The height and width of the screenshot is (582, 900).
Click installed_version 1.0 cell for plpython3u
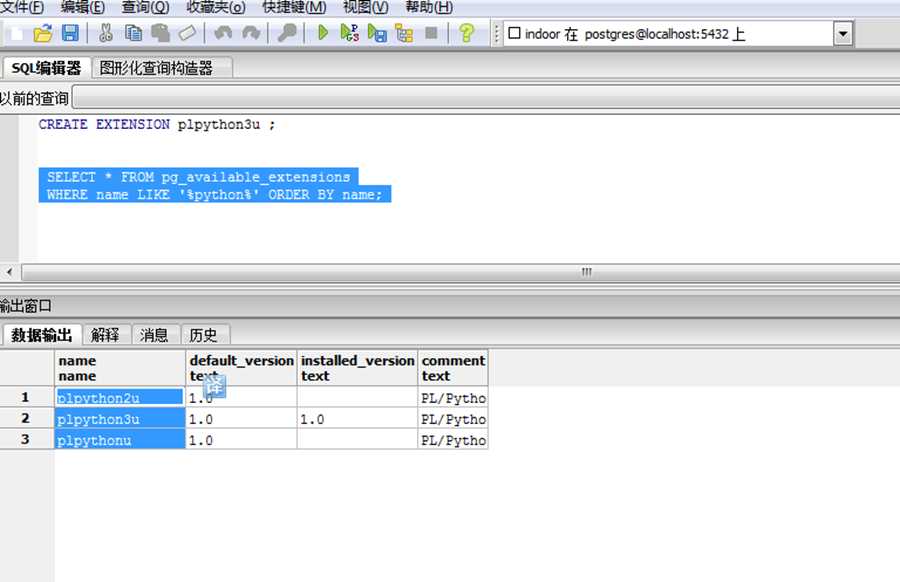[357, 418]
